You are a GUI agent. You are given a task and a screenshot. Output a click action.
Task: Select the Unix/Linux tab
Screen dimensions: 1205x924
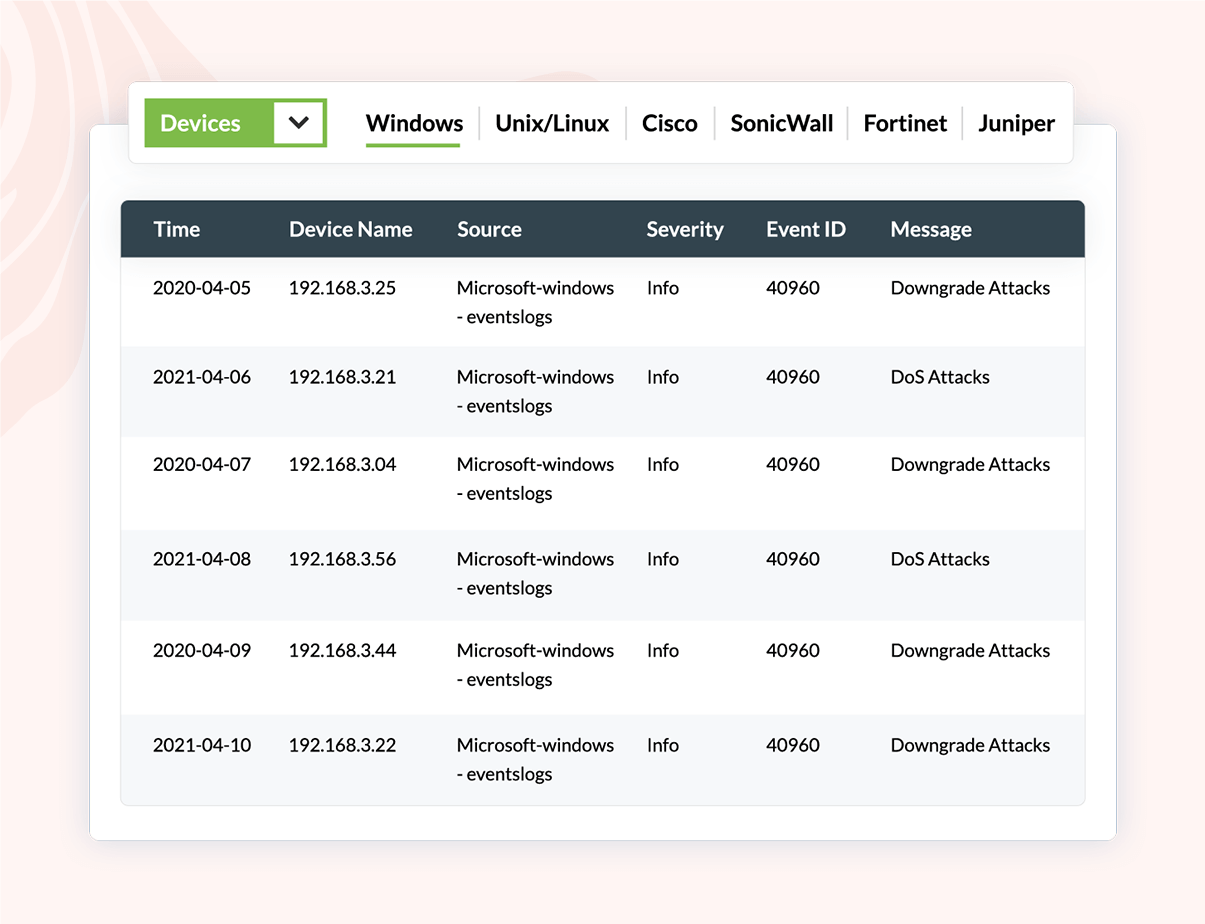click(x=552, y=123)
